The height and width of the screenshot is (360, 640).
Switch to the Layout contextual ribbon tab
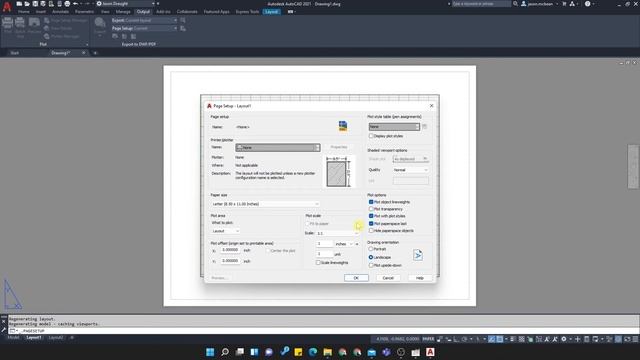pos(271,12)
